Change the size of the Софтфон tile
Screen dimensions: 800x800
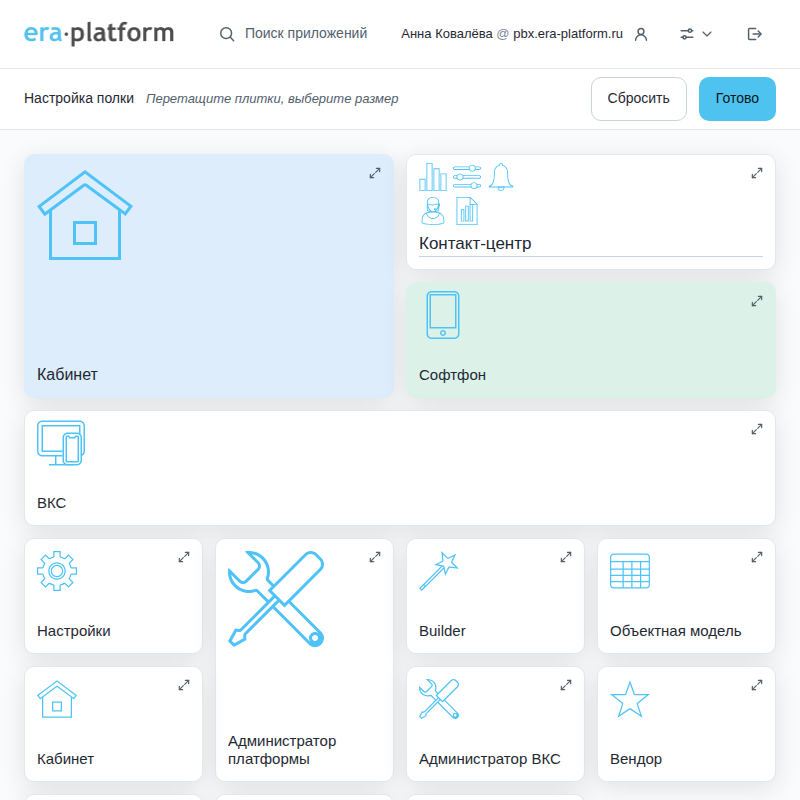pyautogui.click(x=757, y=302)
